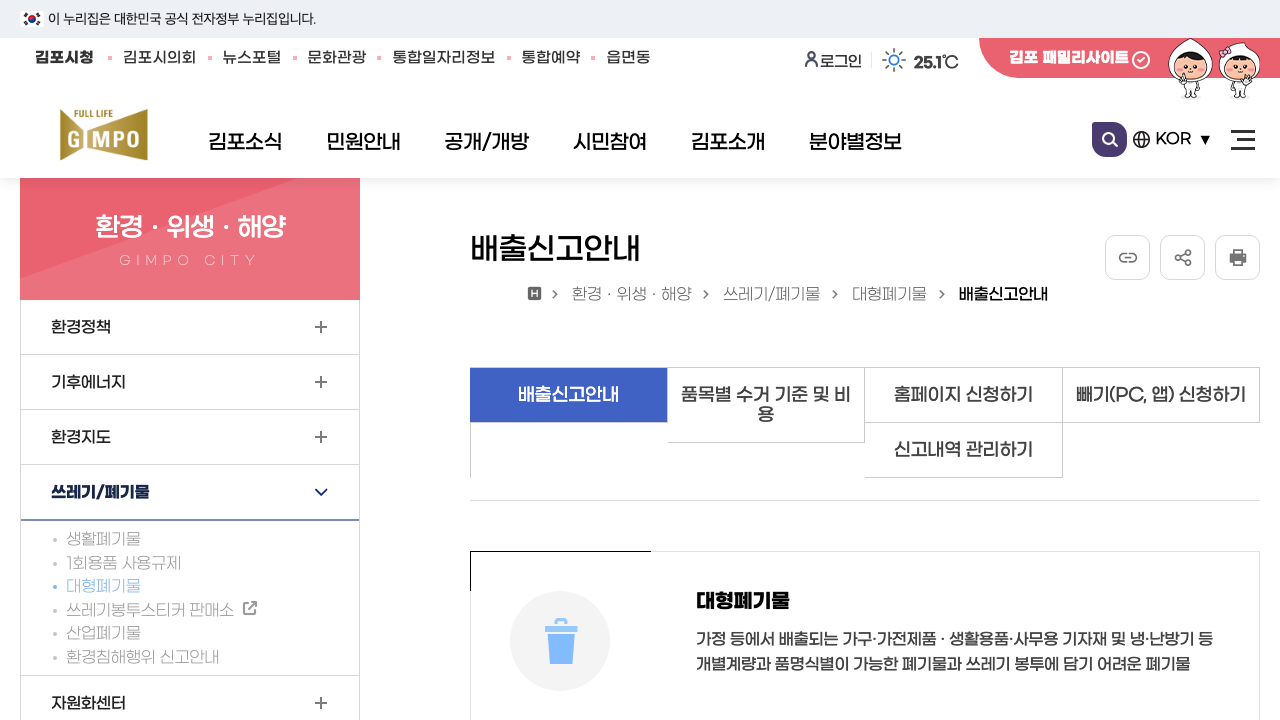Open the 민원안내 main menu
The image size is (1280, 720).
(363, 141)
